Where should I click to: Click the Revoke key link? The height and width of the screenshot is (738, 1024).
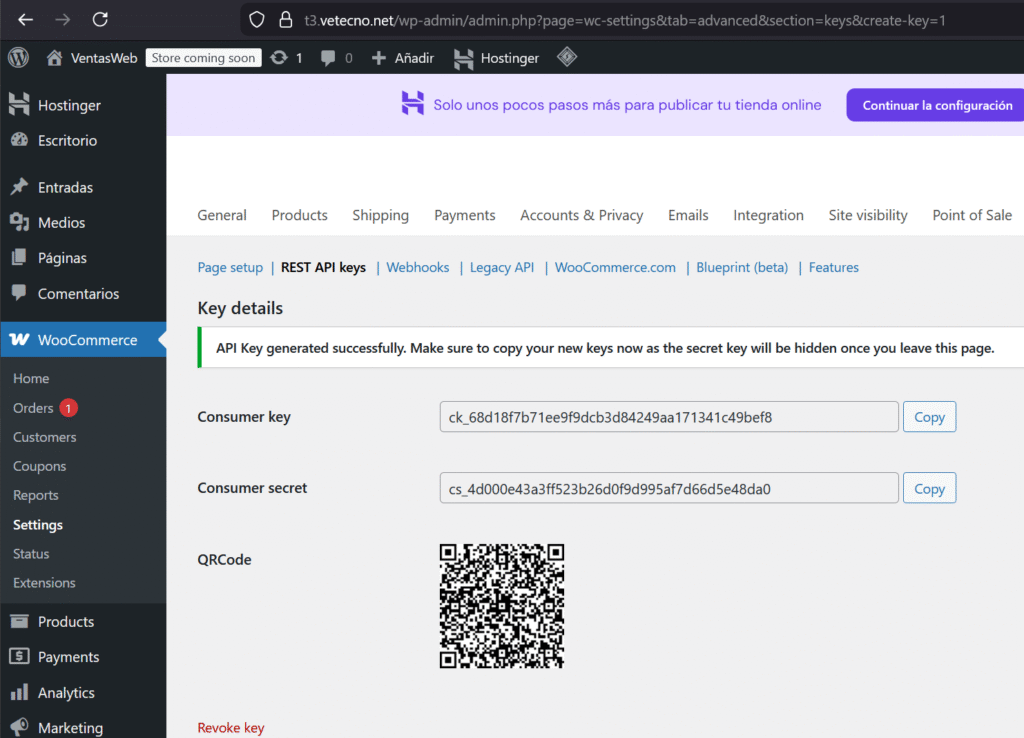point(231,727)
